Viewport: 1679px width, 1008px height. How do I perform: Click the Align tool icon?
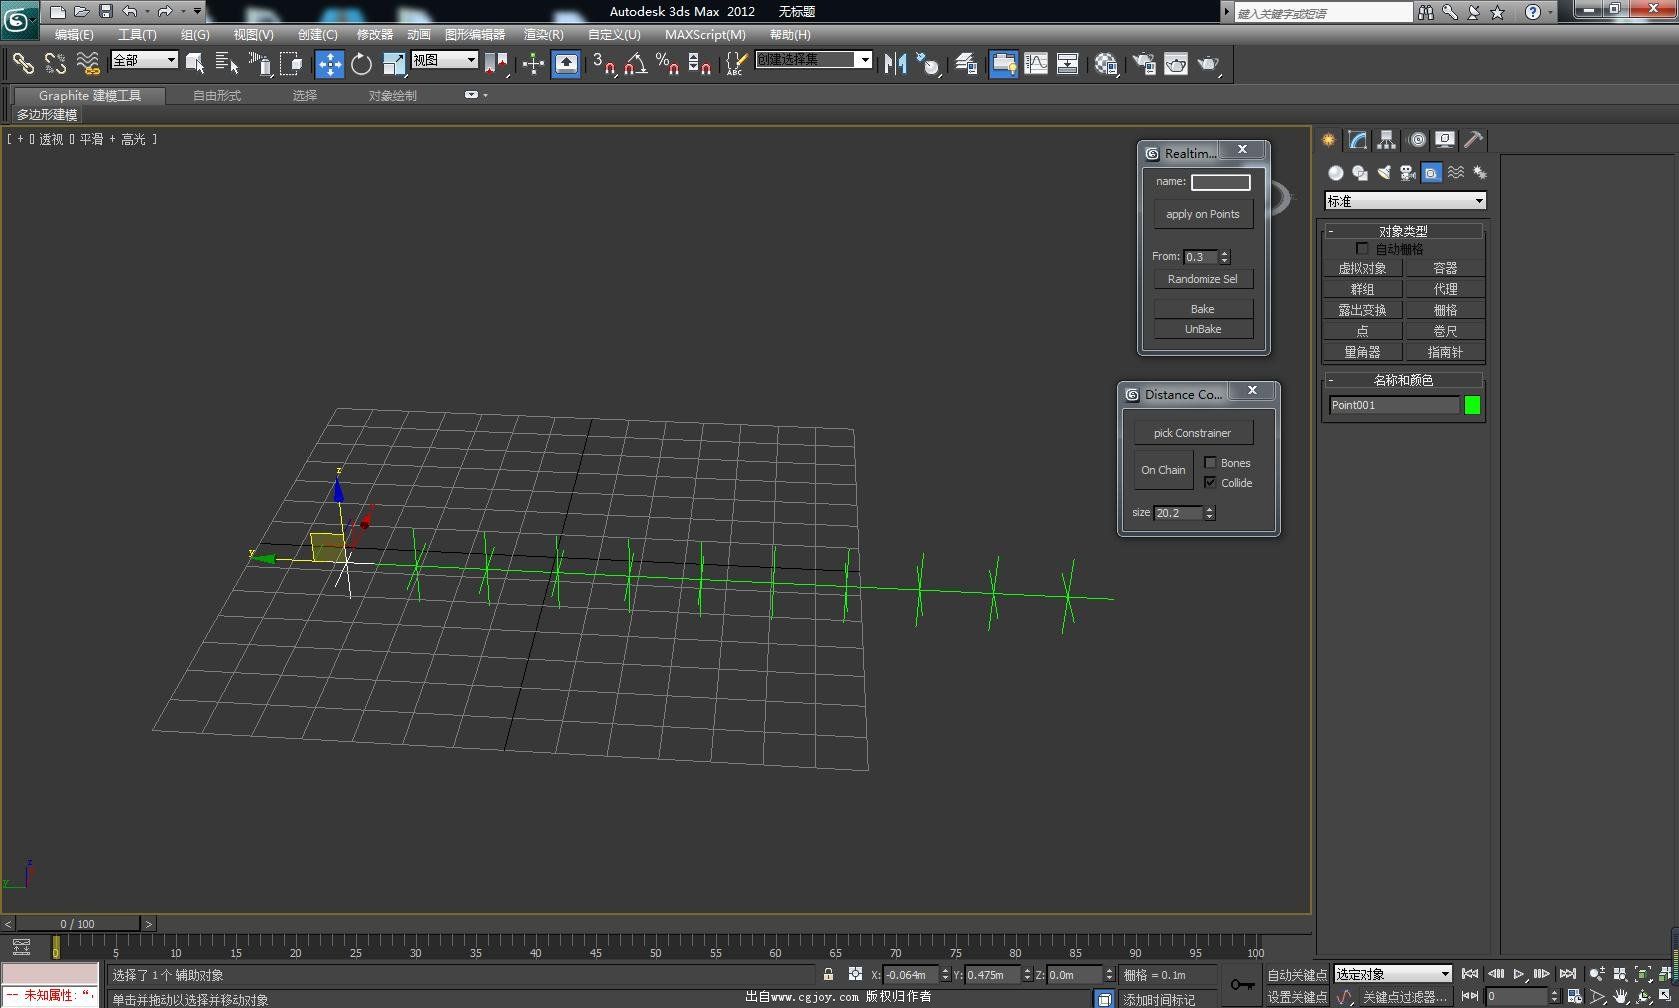929,64
